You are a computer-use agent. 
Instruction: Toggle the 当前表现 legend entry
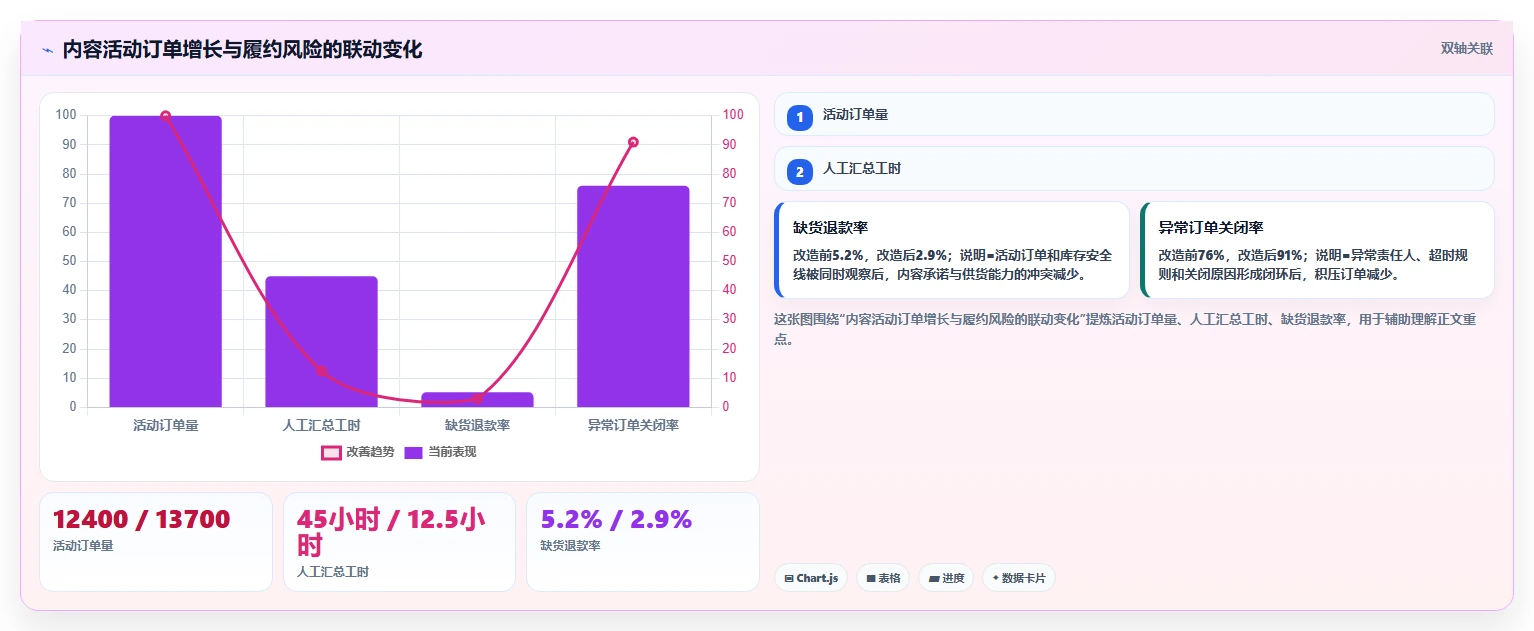pos(440,452)
